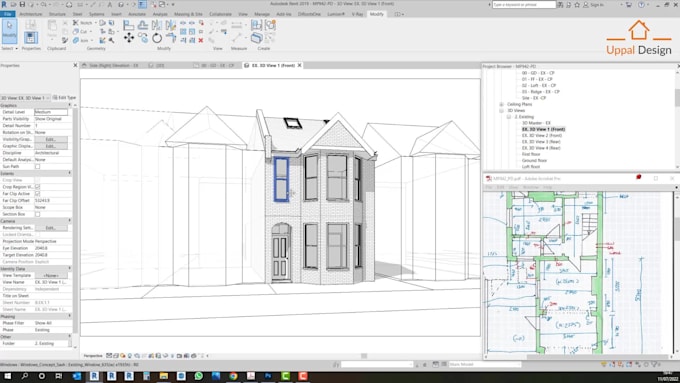Toggle the Crop View checkbox

(x=37, y=180)
